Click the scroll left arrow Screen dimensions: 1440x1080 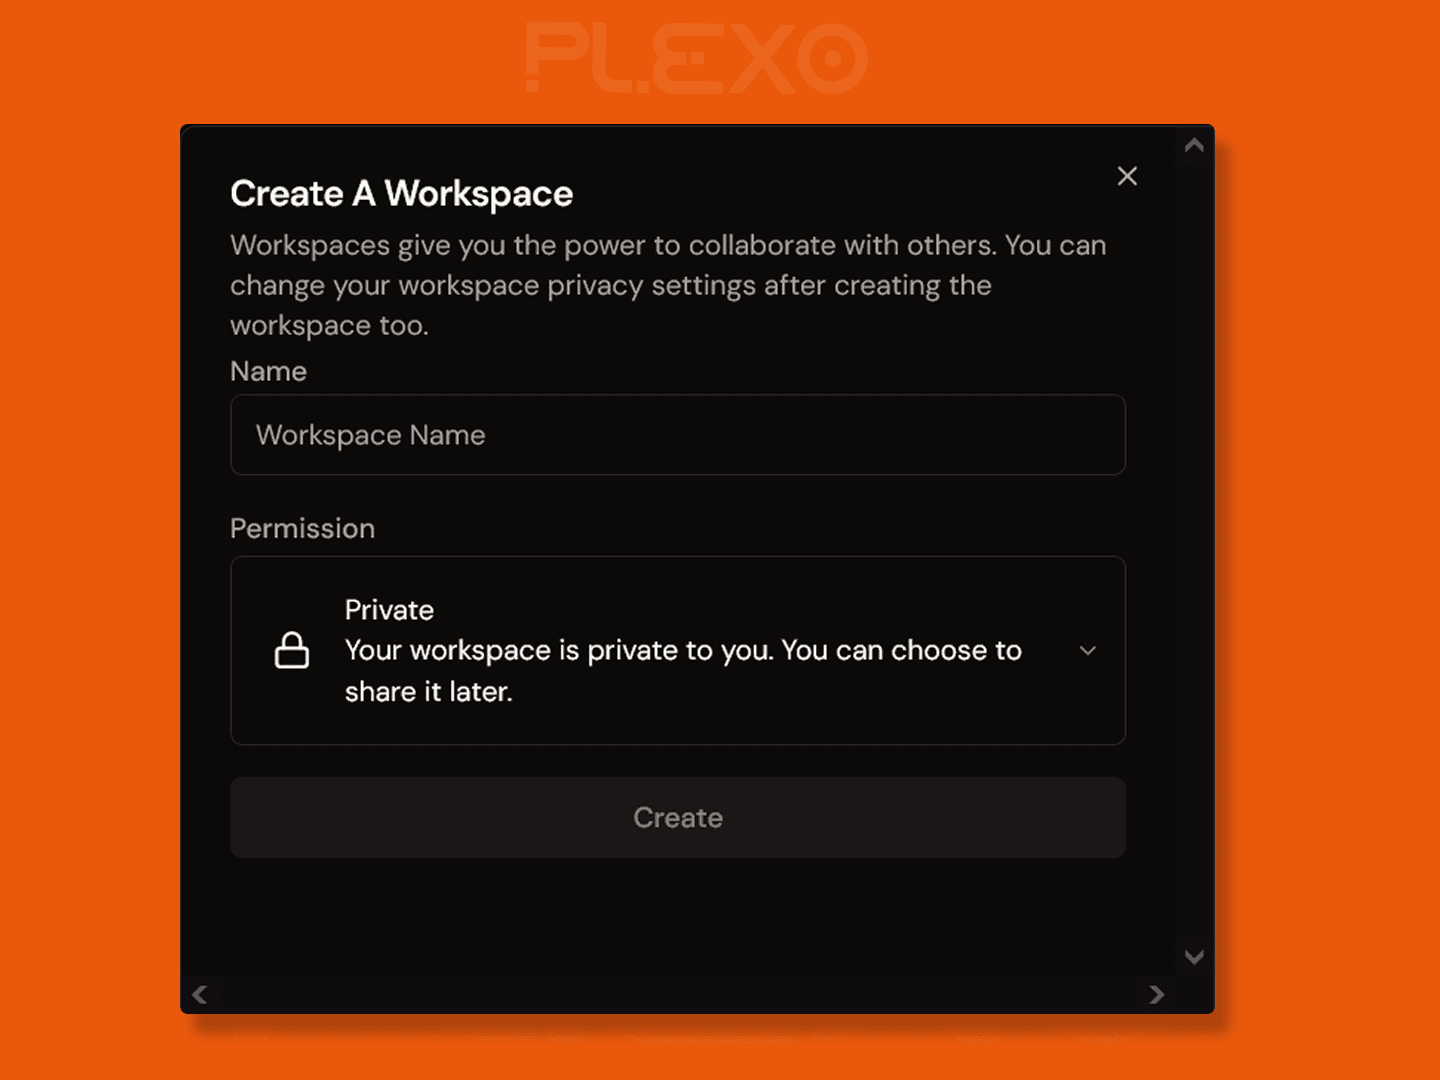pyautogui.click(x=200, y=994)
